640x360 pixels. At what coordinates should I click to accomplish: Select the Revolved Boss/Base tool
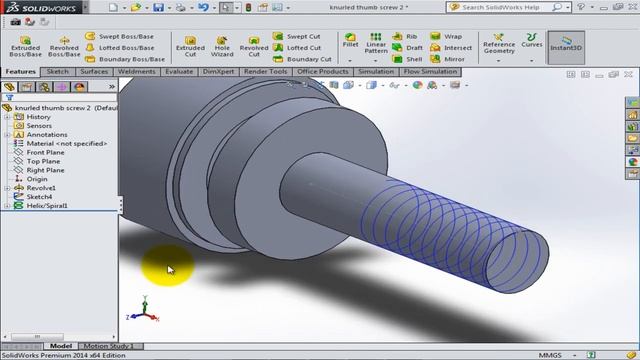(64, 47)
